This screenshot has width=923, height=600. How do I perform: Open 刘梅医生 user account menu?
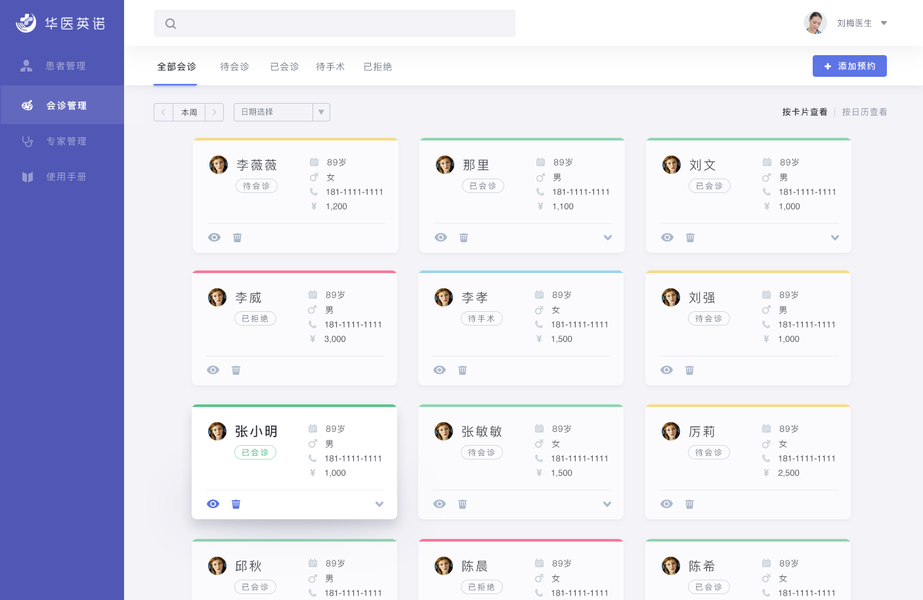tap(848, 23)
